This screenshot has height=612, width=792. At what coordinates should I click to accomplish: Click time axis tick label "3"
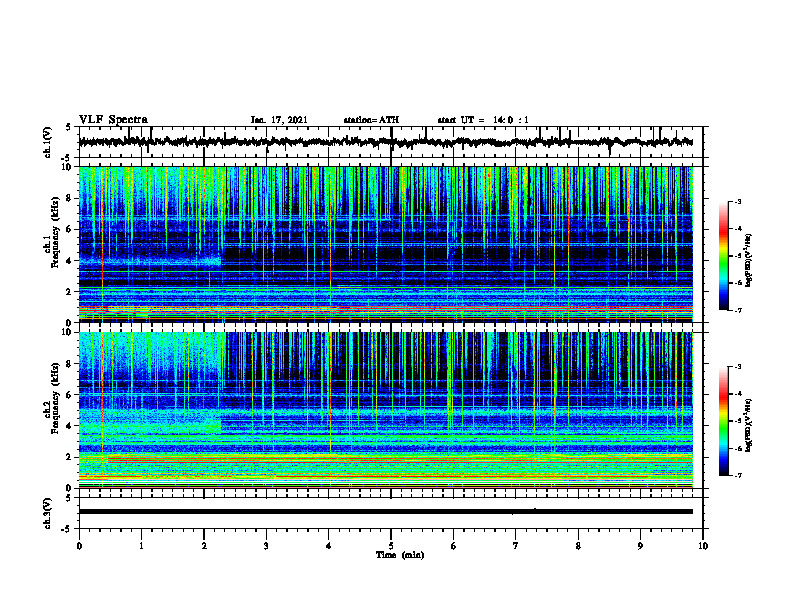(266, 546)
